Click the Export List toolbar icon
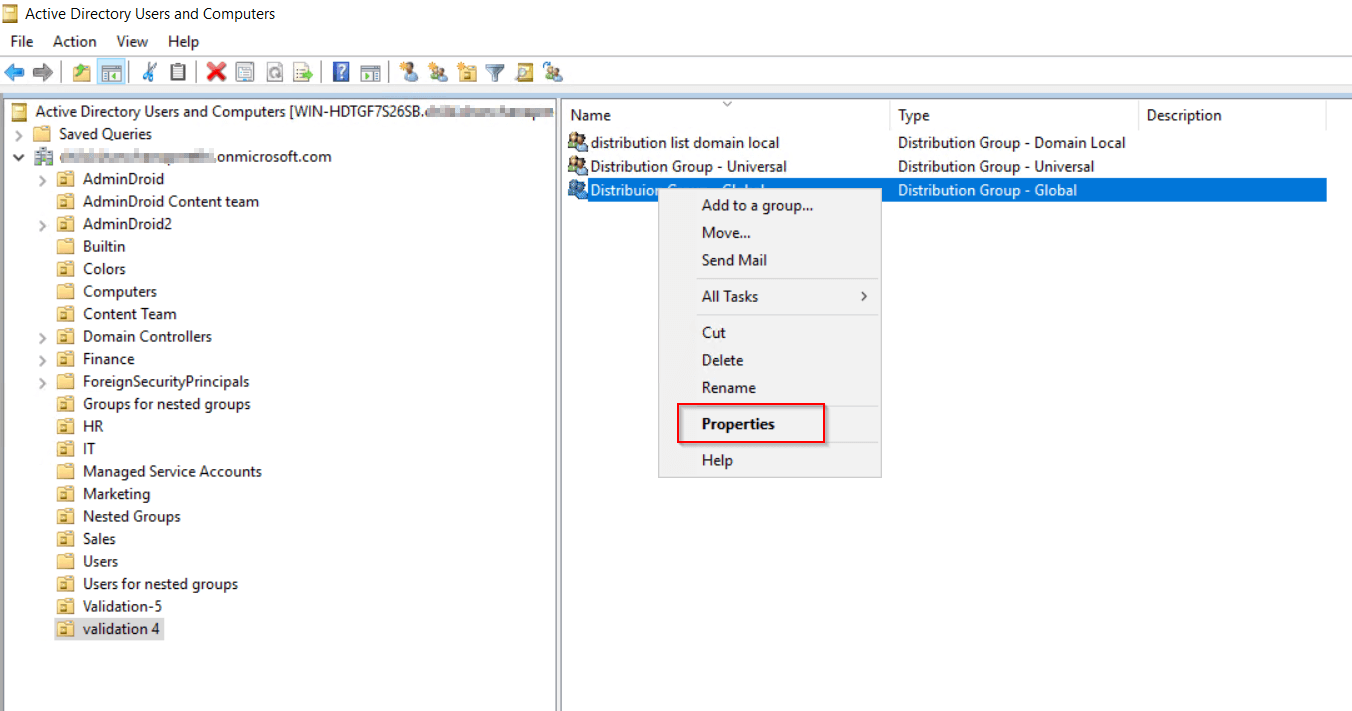This screenshot has width=1352, height=711. click(302, 72)
